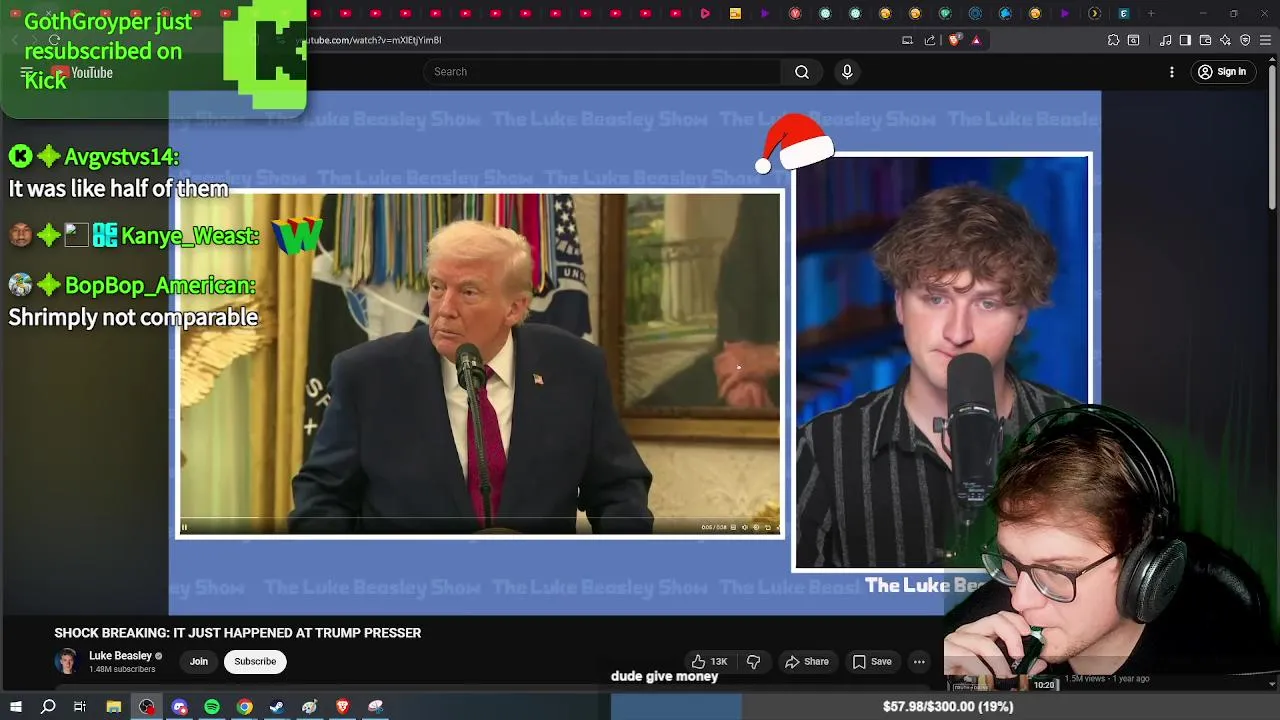Save the video to a playlist
Image resolution: width=1280 pixels, height=720 pixels.
pyautogui.click(x=872, y=661)
